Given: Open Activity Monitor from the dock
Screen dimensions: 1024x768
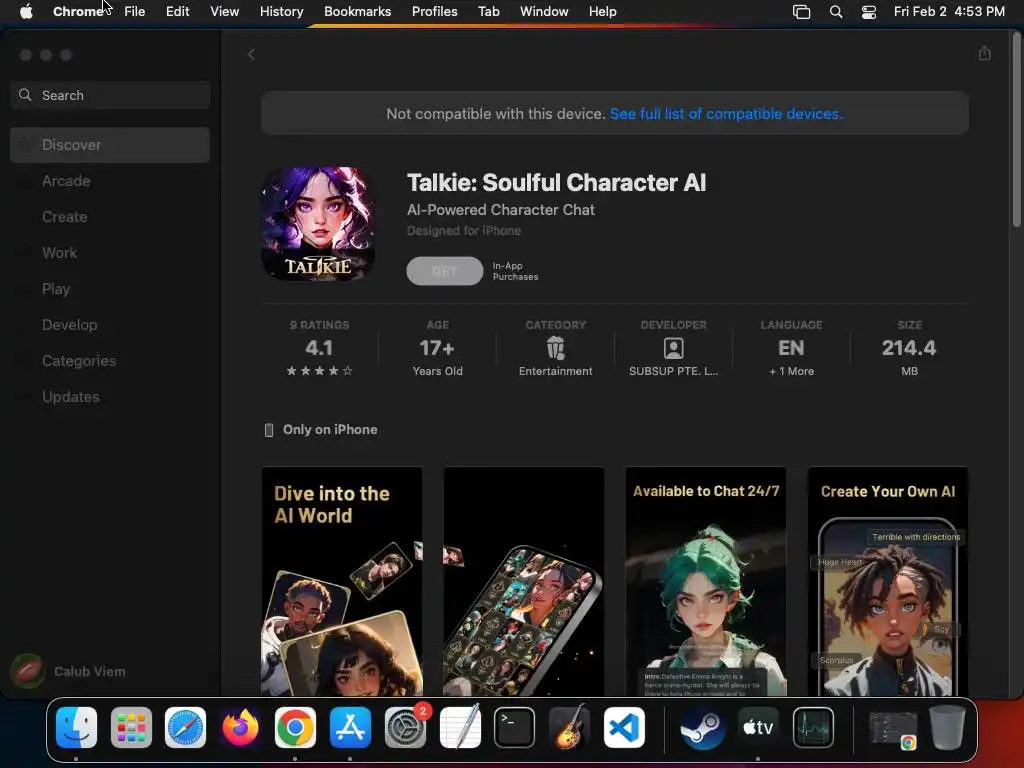Looking at the screenshot, I should (x=813, y=727).
